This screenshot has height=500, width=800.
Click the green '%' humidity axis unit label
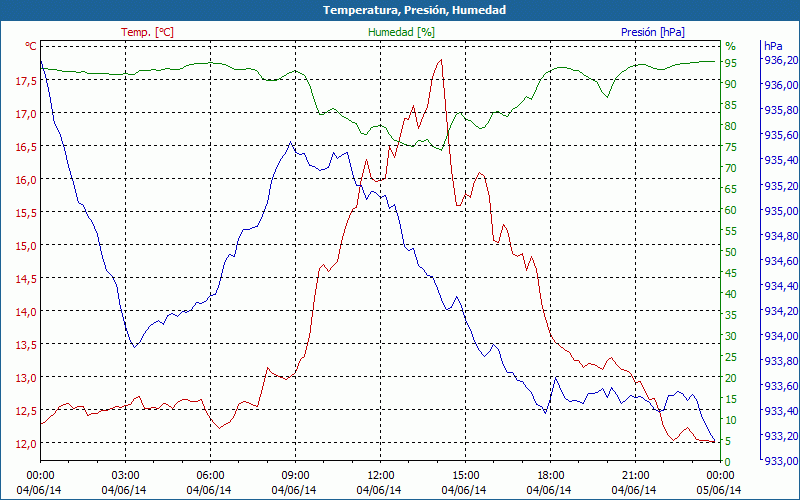point(731,46)
